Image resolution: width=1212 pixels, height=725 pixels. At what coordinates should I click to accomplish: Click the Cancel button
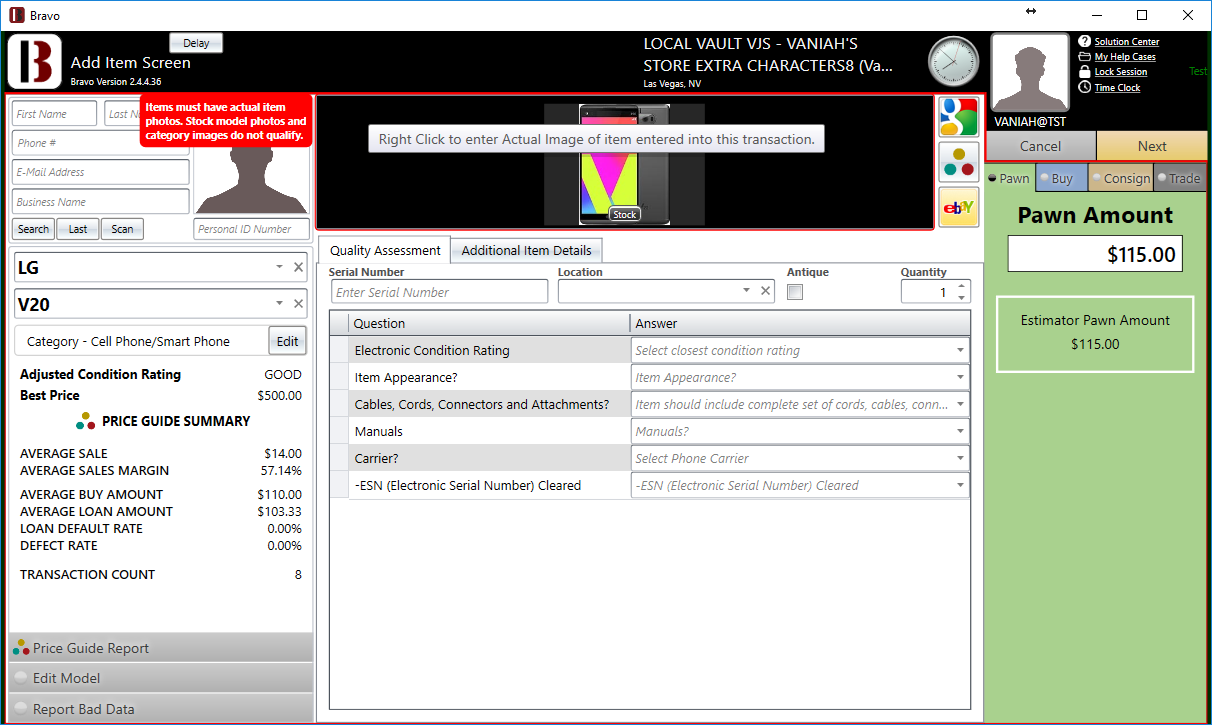pyautogui.click(x=1040, y=146)
